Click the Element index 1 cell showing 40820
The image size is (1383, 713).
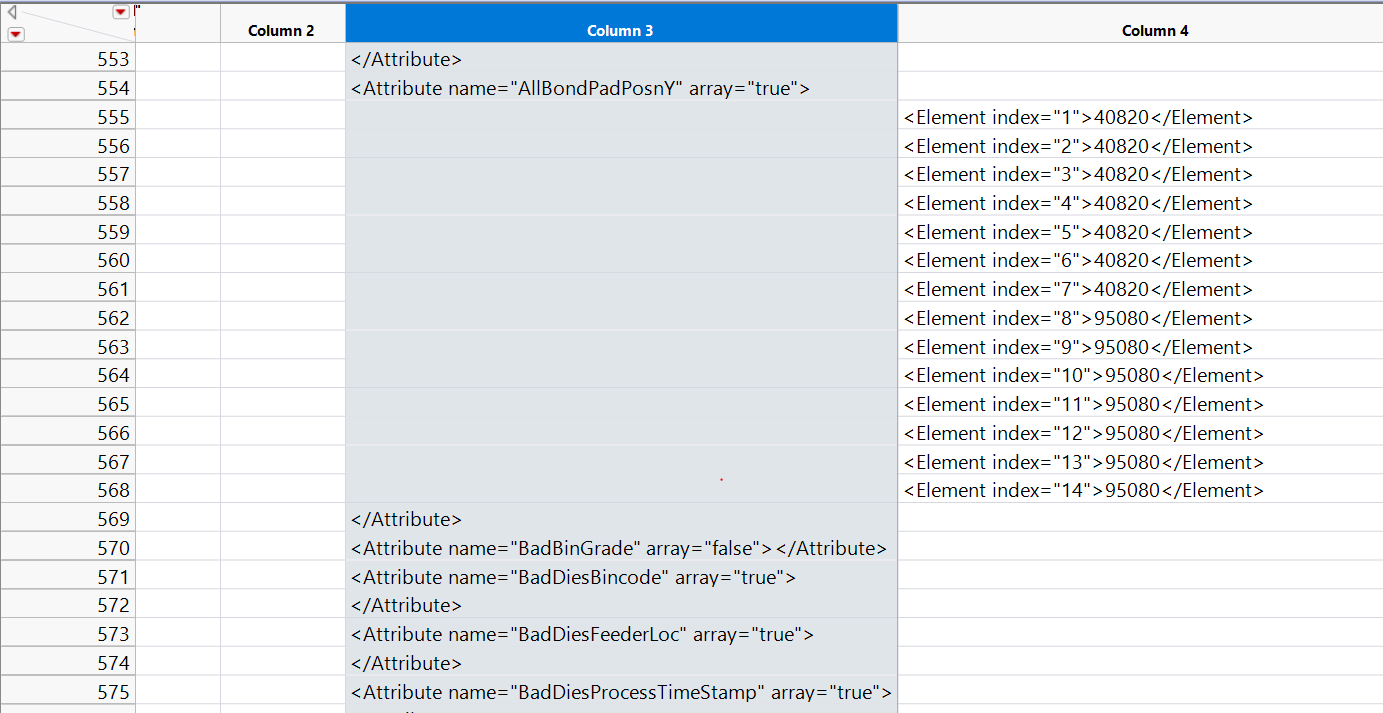1083,117
